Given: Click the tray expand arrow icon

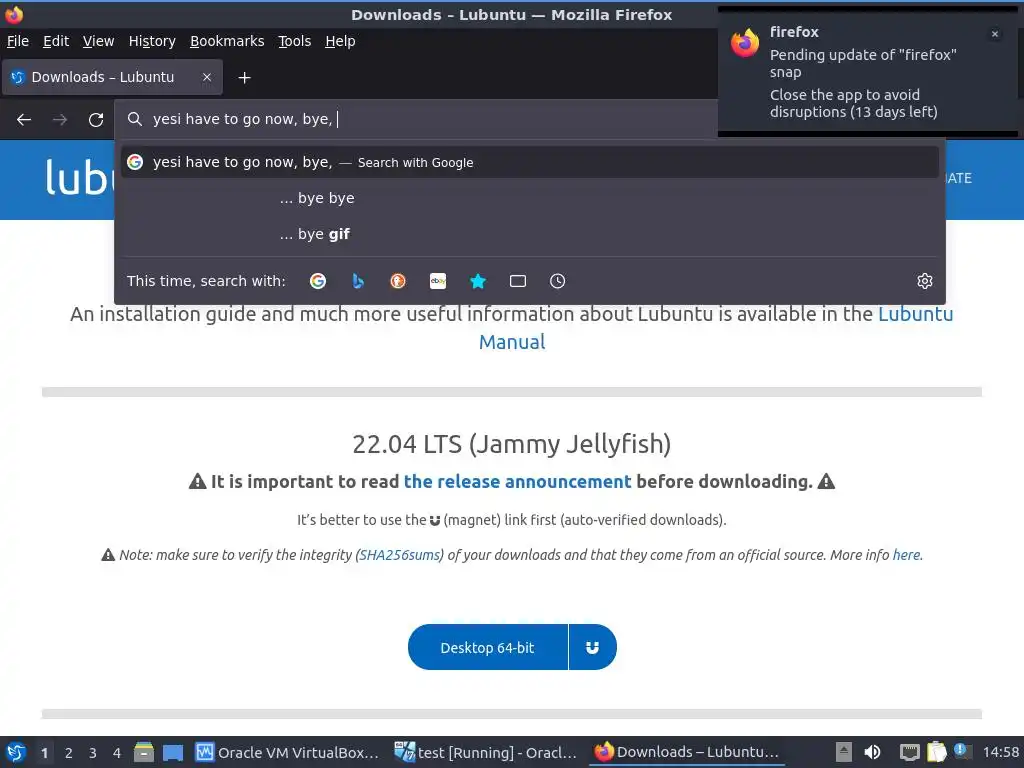Looking at the screenshot, I should point(844,752).
